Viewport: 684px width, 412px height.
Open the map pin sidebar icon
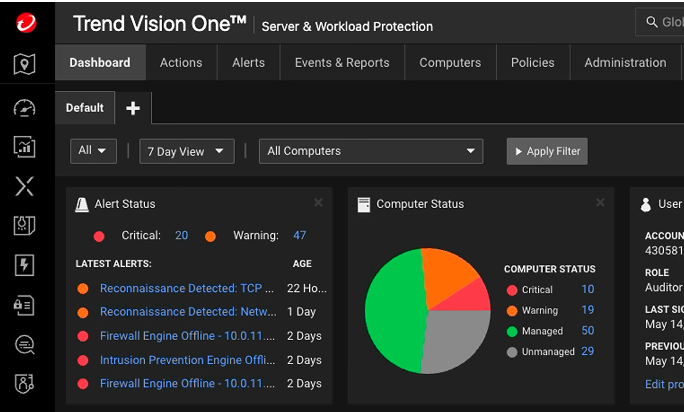[x=25, y=66]
